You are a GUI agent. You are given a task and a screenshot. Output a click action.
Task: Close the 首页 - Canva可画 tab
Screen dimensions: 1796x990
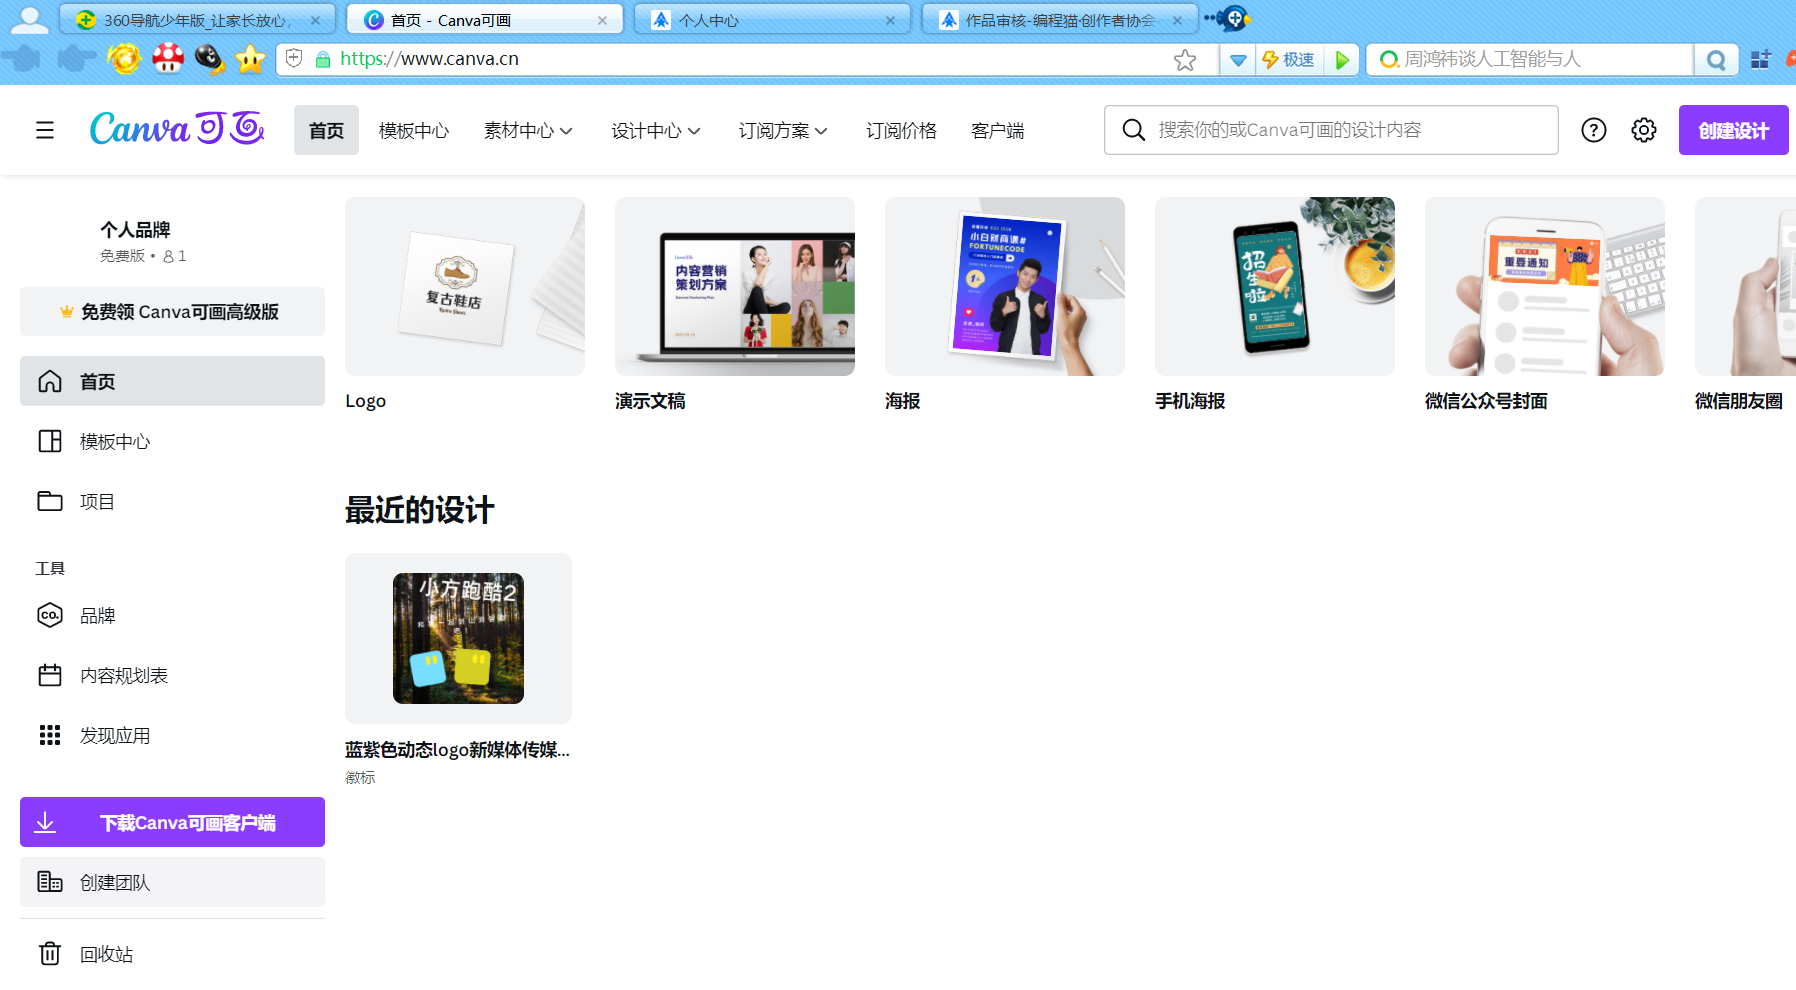(x=602, y=20)
